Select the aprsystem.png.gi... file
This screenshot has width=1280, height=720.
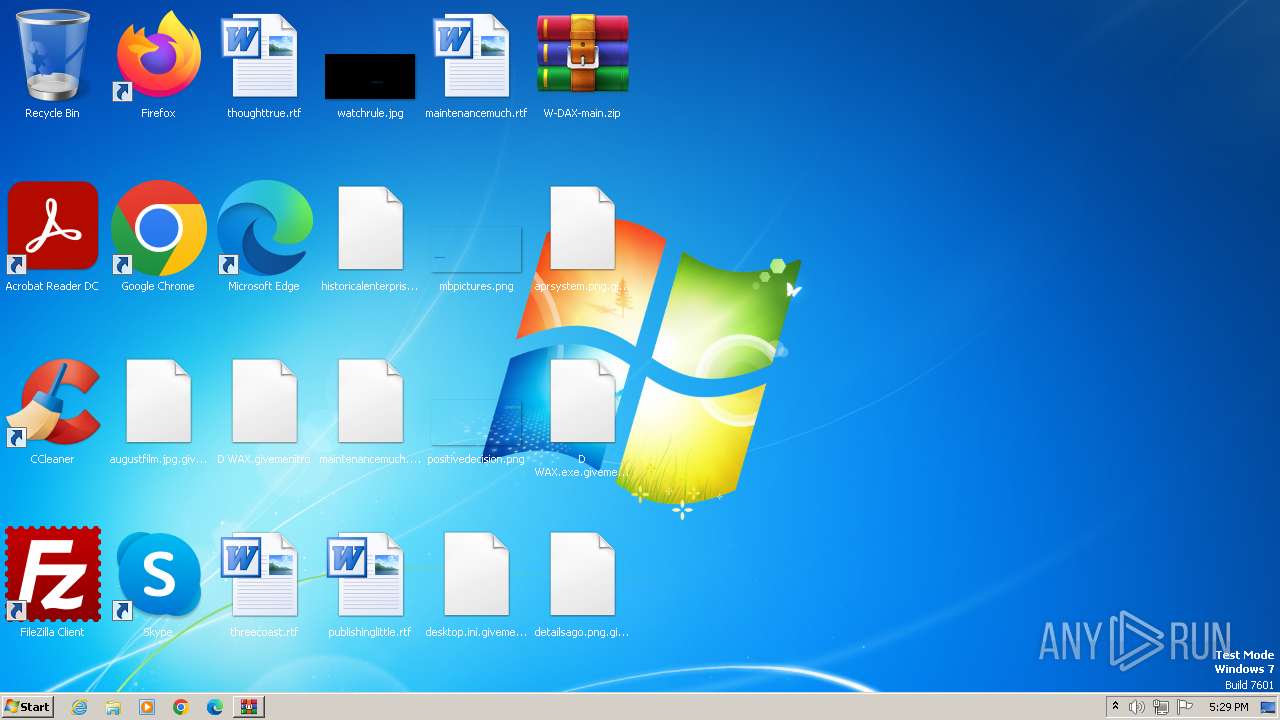tap(582, 238)
